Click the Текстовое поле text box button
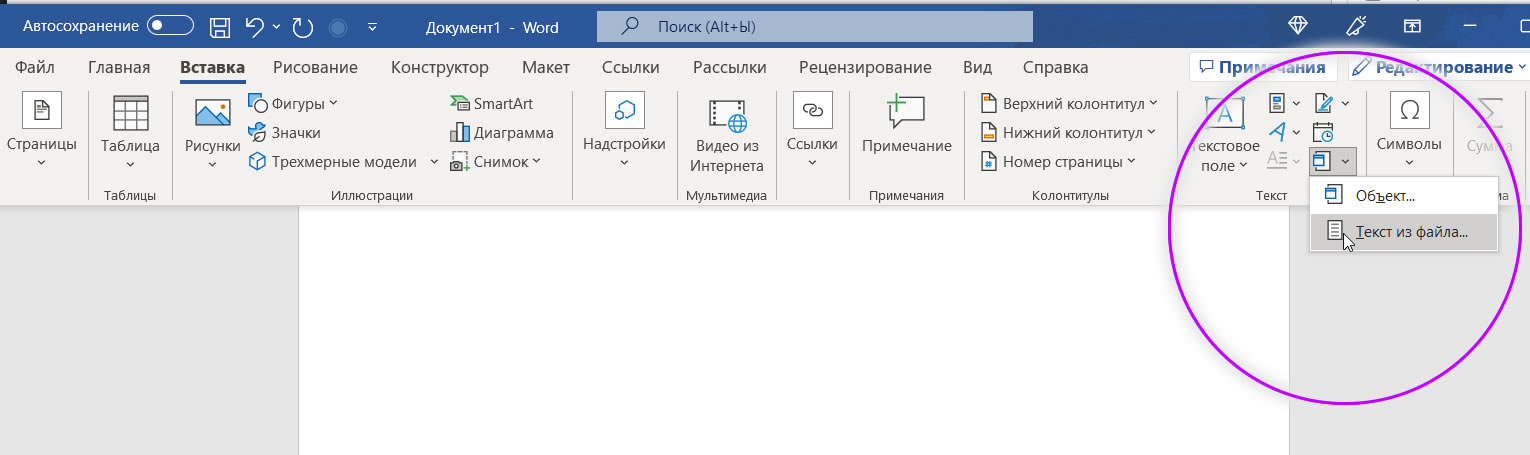Viewport: 1530px width, 455px height. coord(1224,135)
